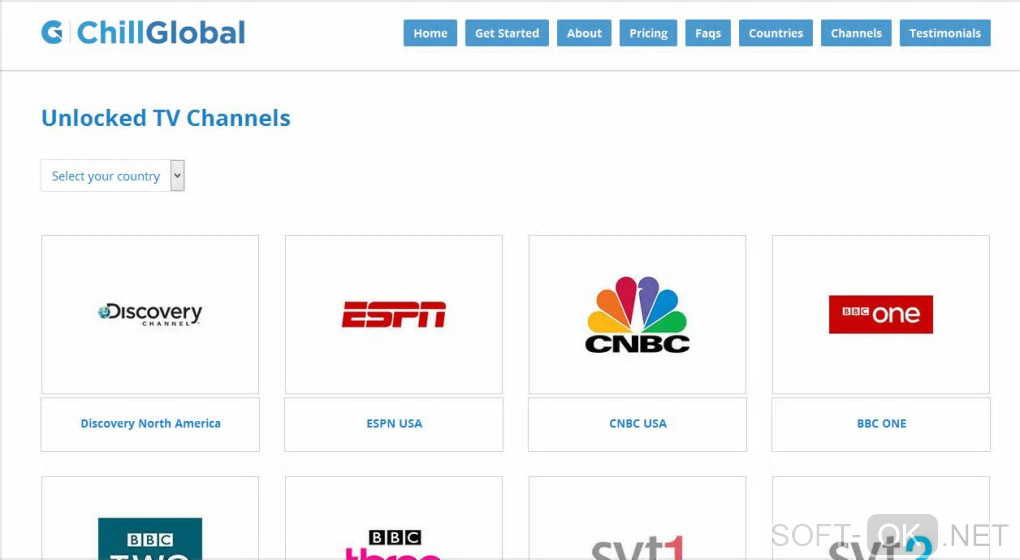Click the SVT1 logo tile

[x=638, y=518]
